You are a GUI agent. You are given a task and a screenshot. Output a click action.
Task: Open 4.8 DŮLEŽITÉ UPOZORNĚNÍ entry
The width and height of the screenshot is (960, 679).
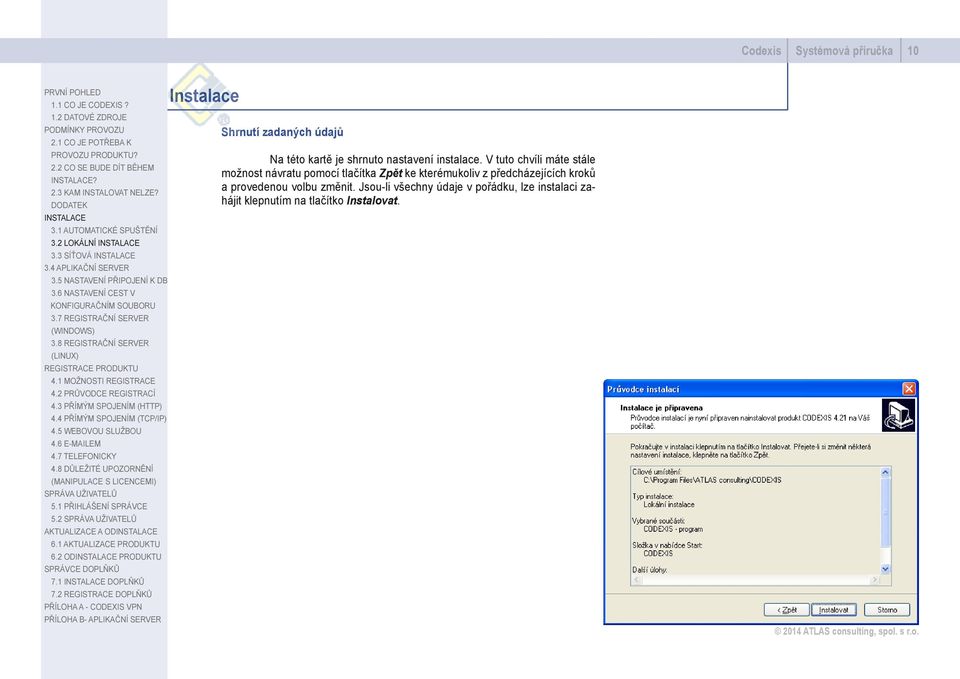[x=103, y=475]
